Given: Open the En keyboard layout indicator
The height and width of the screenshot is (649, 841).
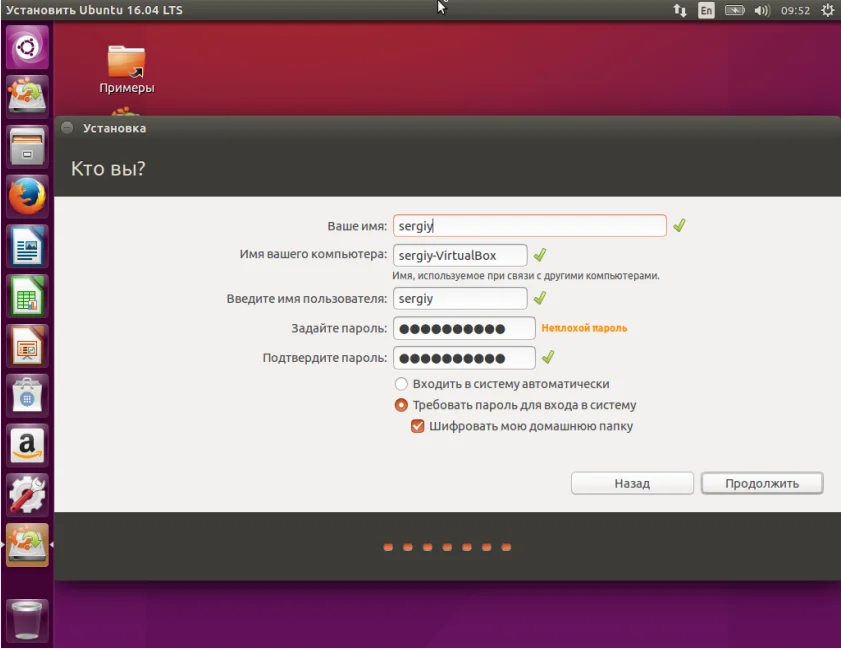Looking at the screenshot, I should click(706, 10).
